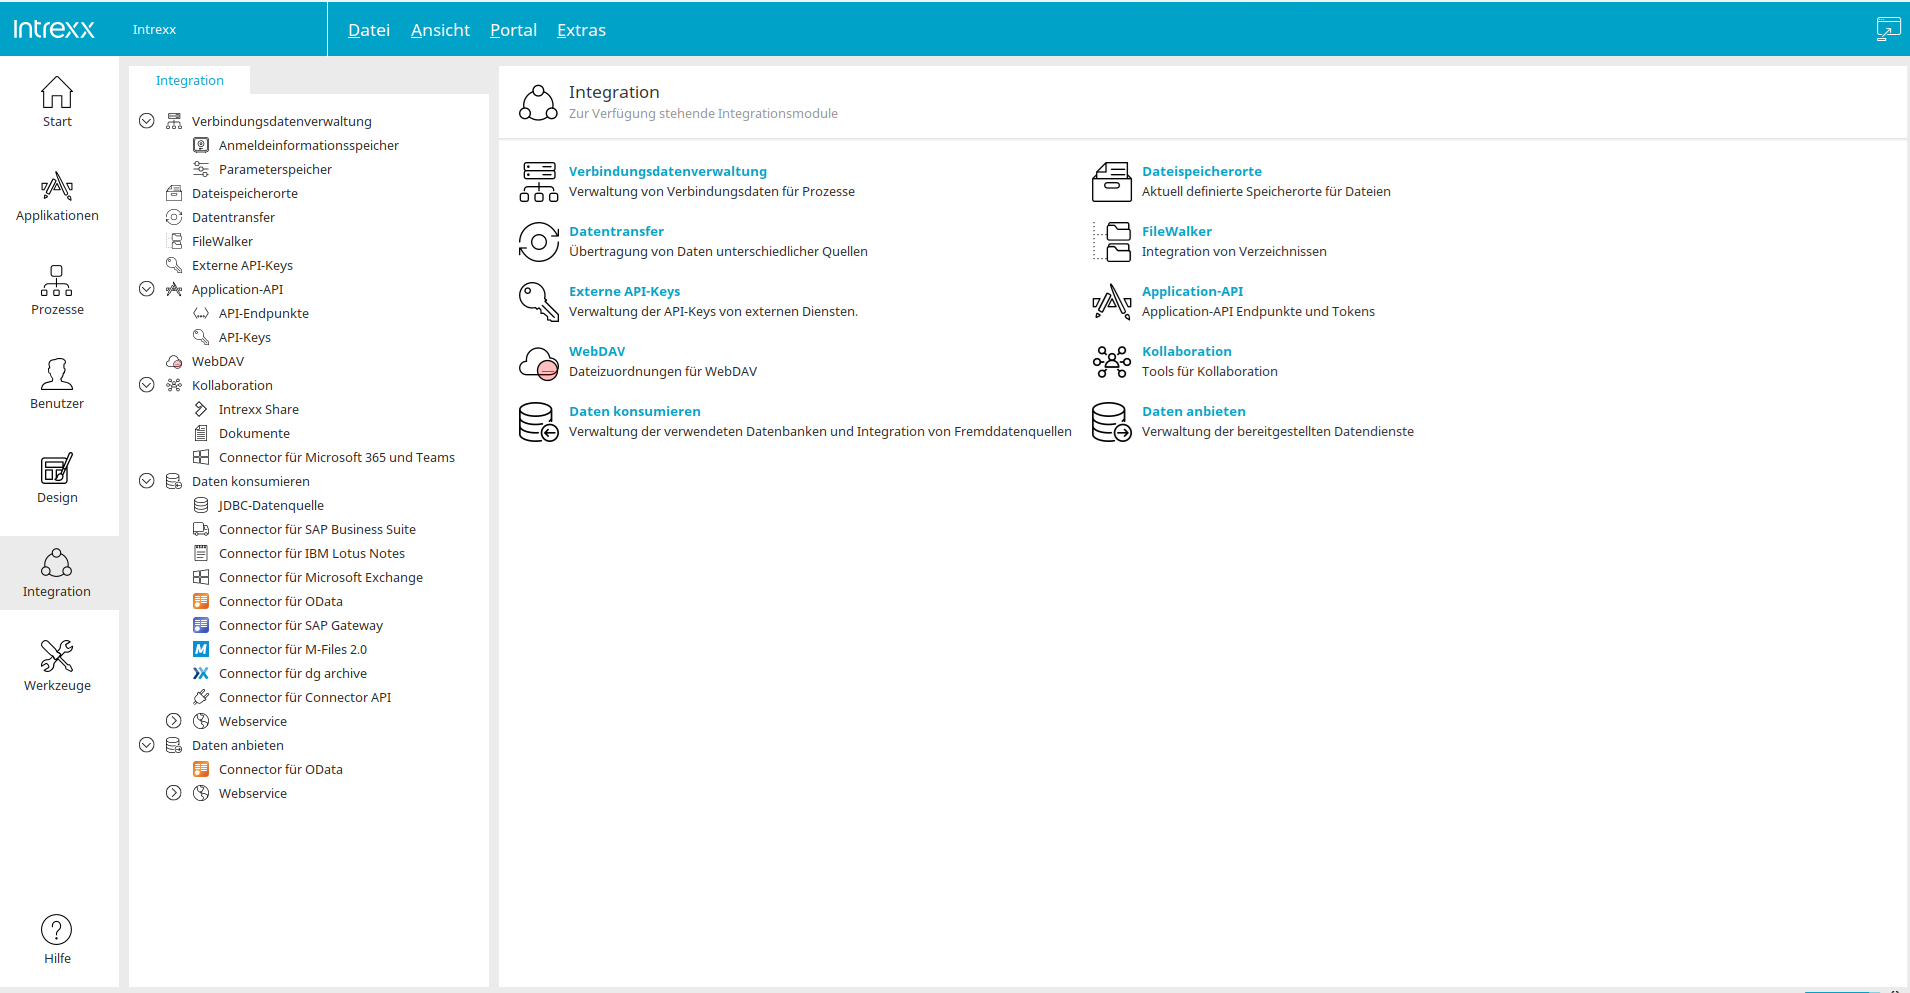The image size is (1910, 993).
Task: Open the Externe API-Keys link in main panel
Action: [x=624, y=291]
